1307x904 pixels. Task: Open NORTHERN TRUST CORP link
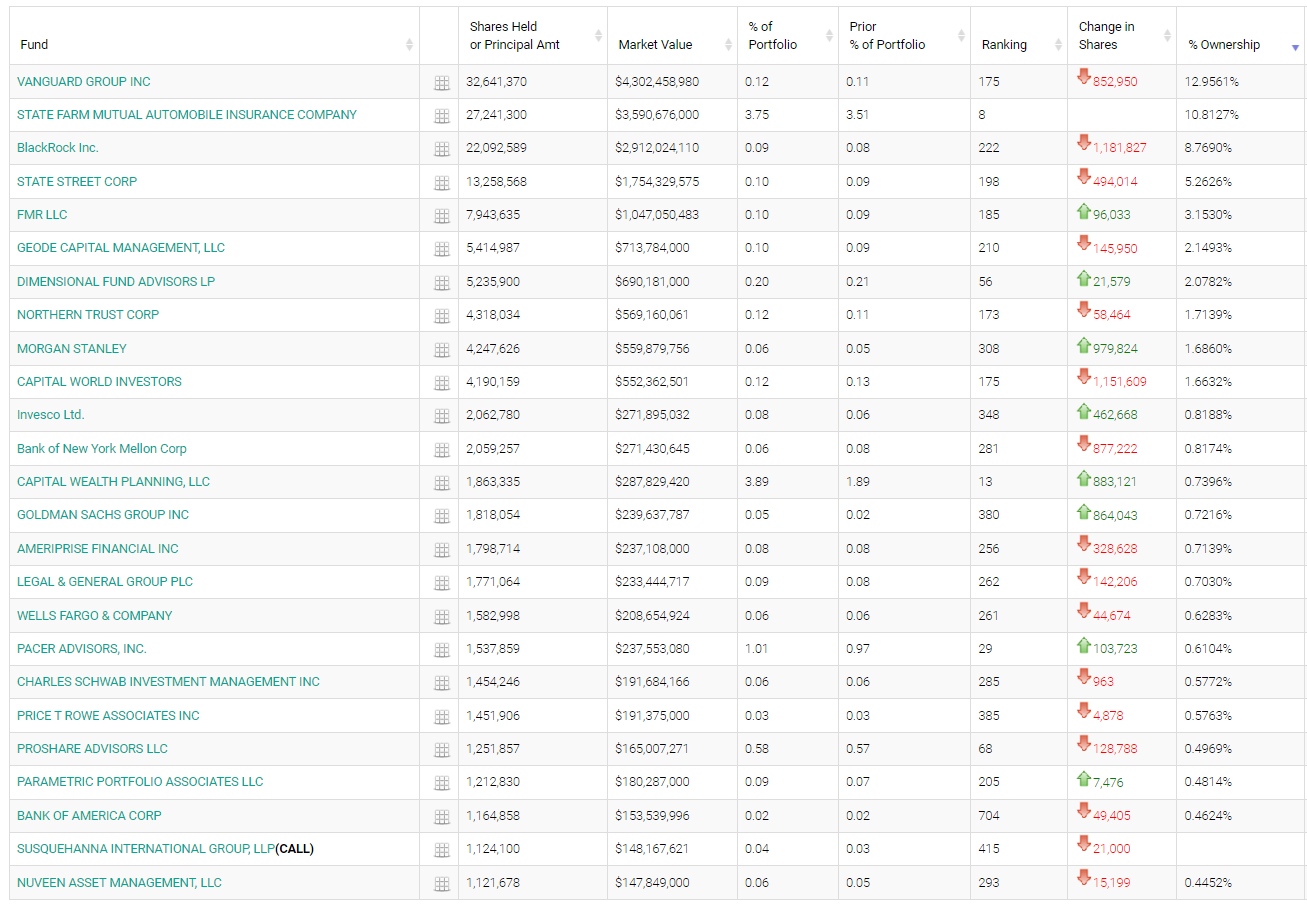pos(88,314)
